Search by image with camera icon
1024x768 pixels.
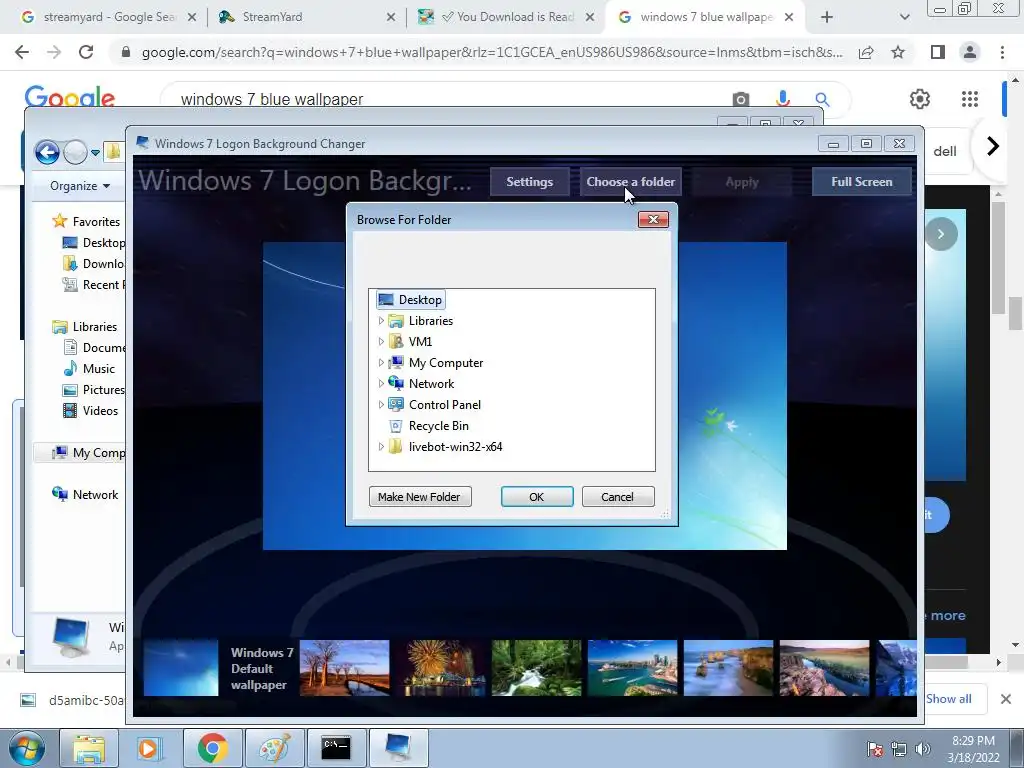[x=741, y=99]
